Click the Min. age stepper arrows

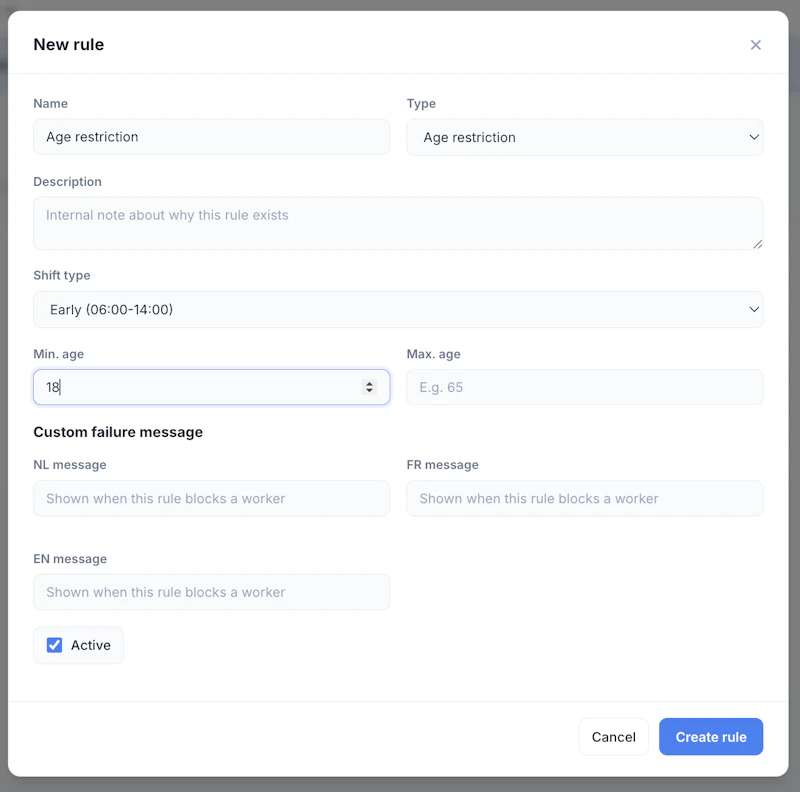click(369, 387)
